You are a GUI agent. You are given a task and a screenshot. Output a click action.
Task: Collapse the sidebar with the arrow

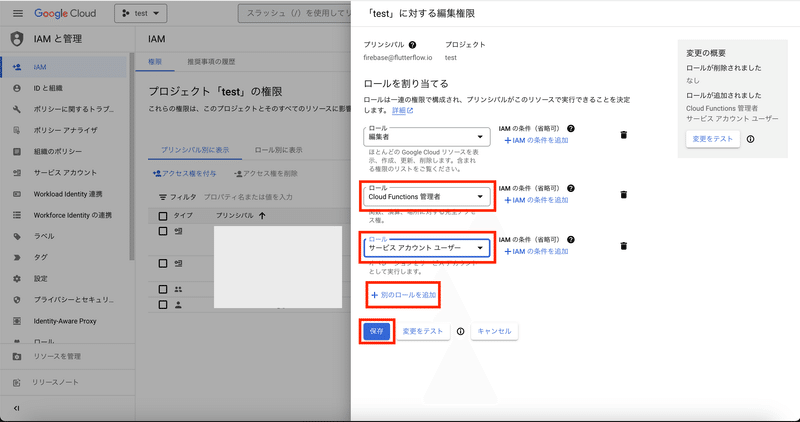(16, 408)
